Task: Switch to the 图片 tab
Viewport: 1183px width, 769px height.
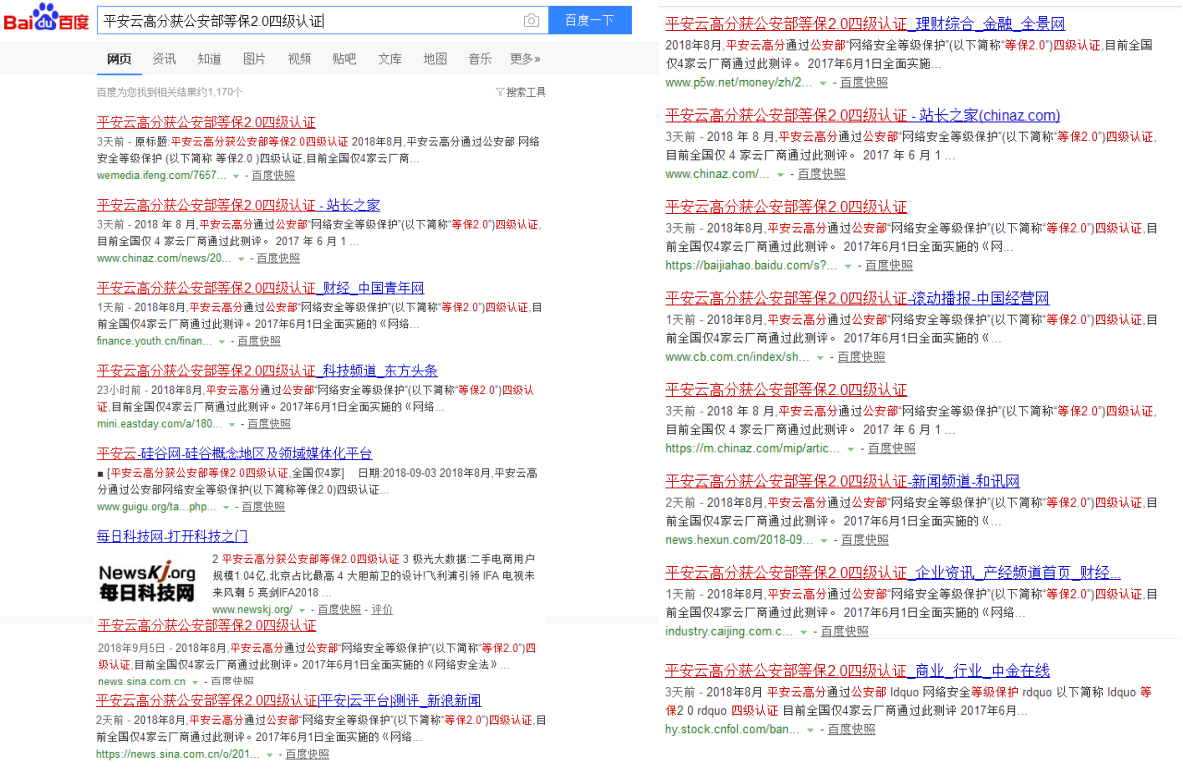Action: pyautogui.click(x=254, y=59)
